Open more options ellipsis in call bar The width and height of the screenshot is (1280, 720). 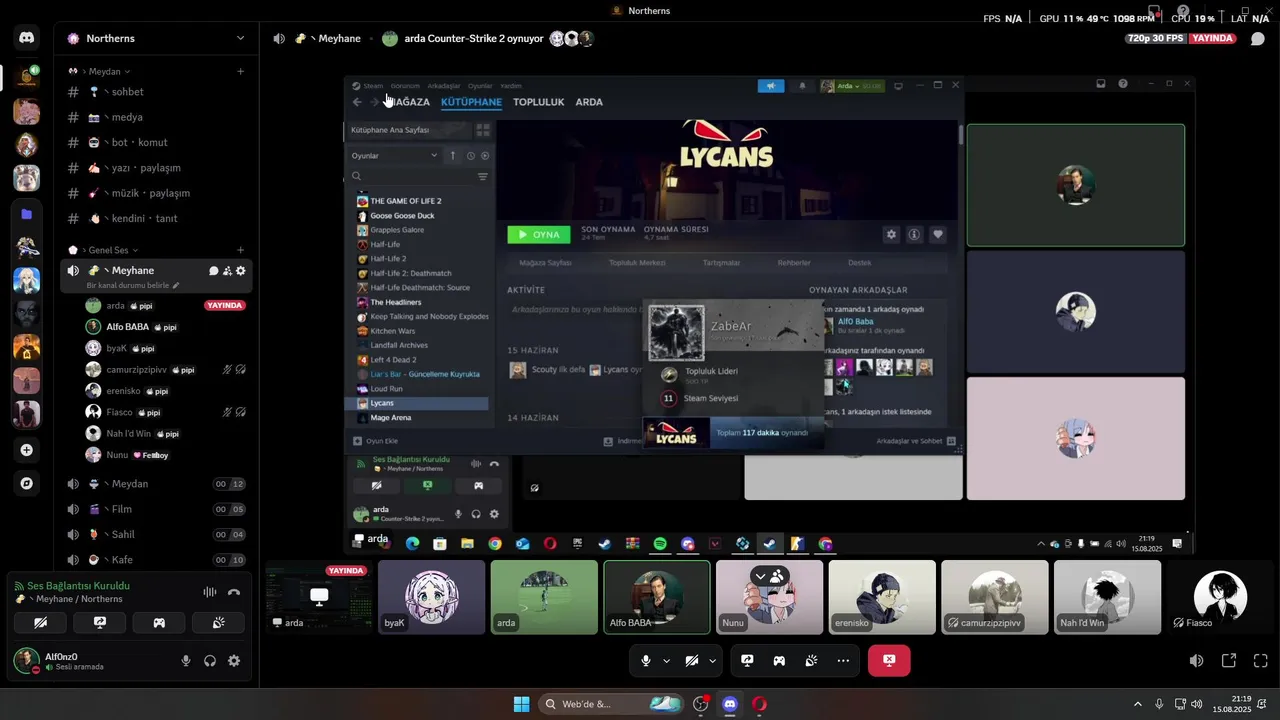pyautogui.click(x=843, y=661)
